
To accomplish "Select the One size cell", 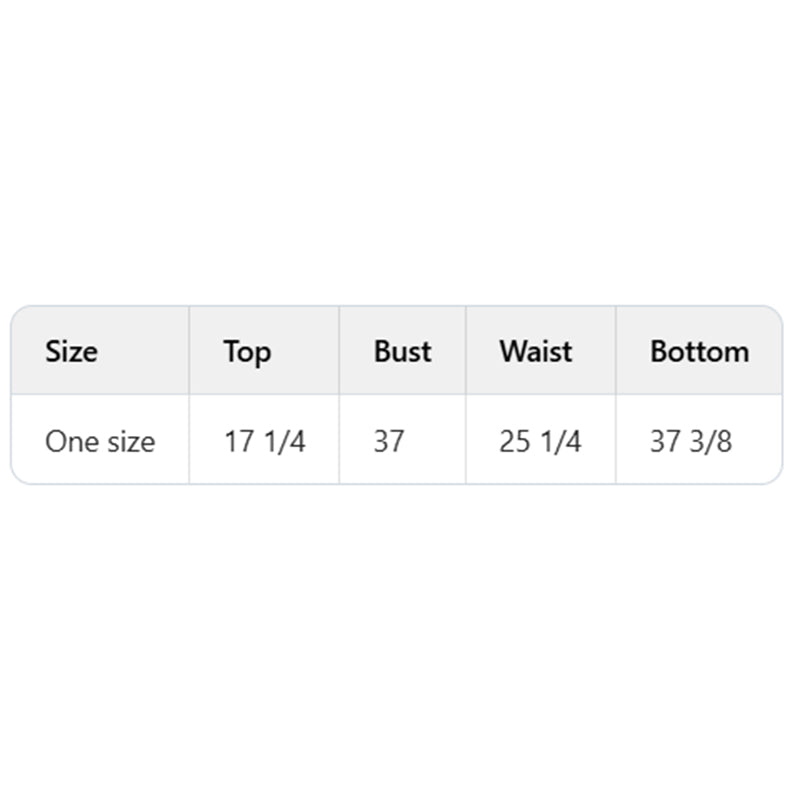I will (100, 441).
